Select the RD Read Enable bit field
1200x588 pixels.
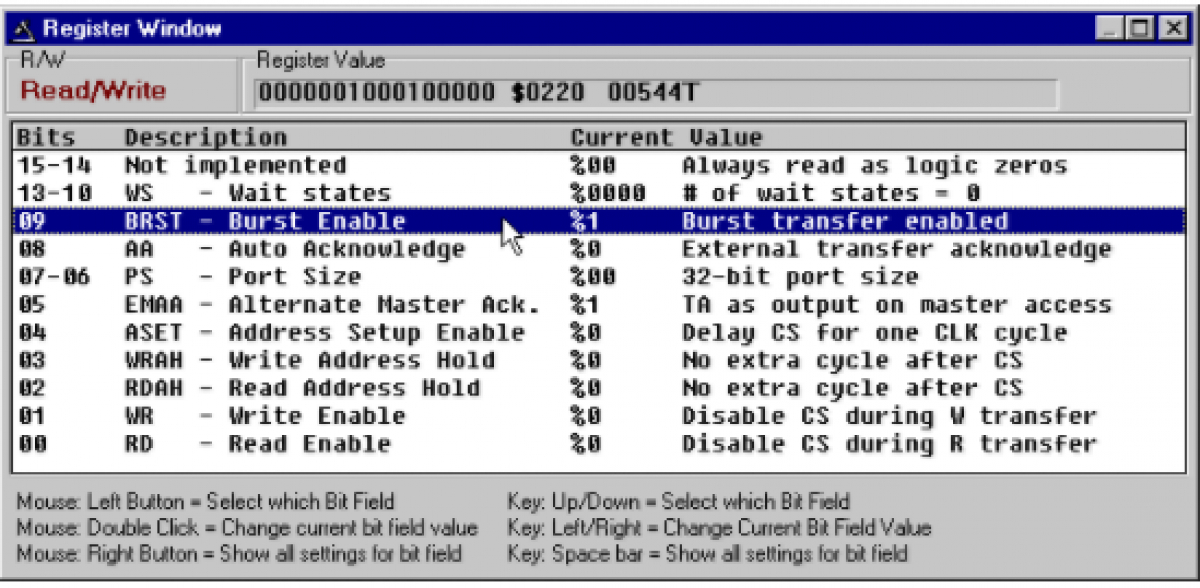[x=257, y=444]
